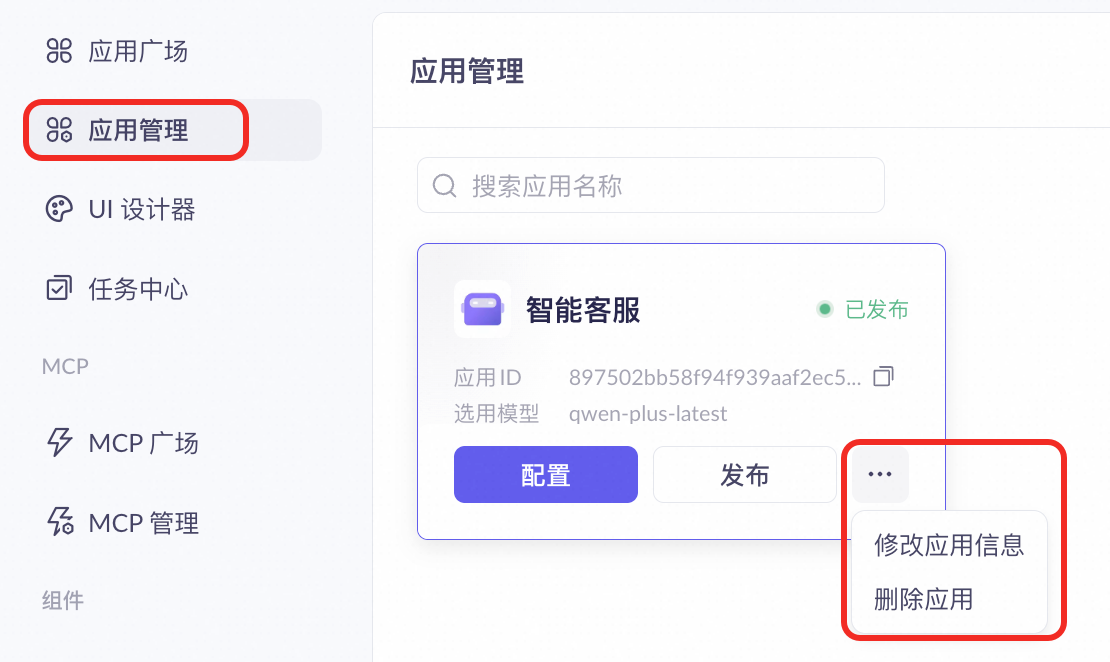Click the 应用广场 grid icon
The width and height of the screenshot is (1110, 662).
60,51
